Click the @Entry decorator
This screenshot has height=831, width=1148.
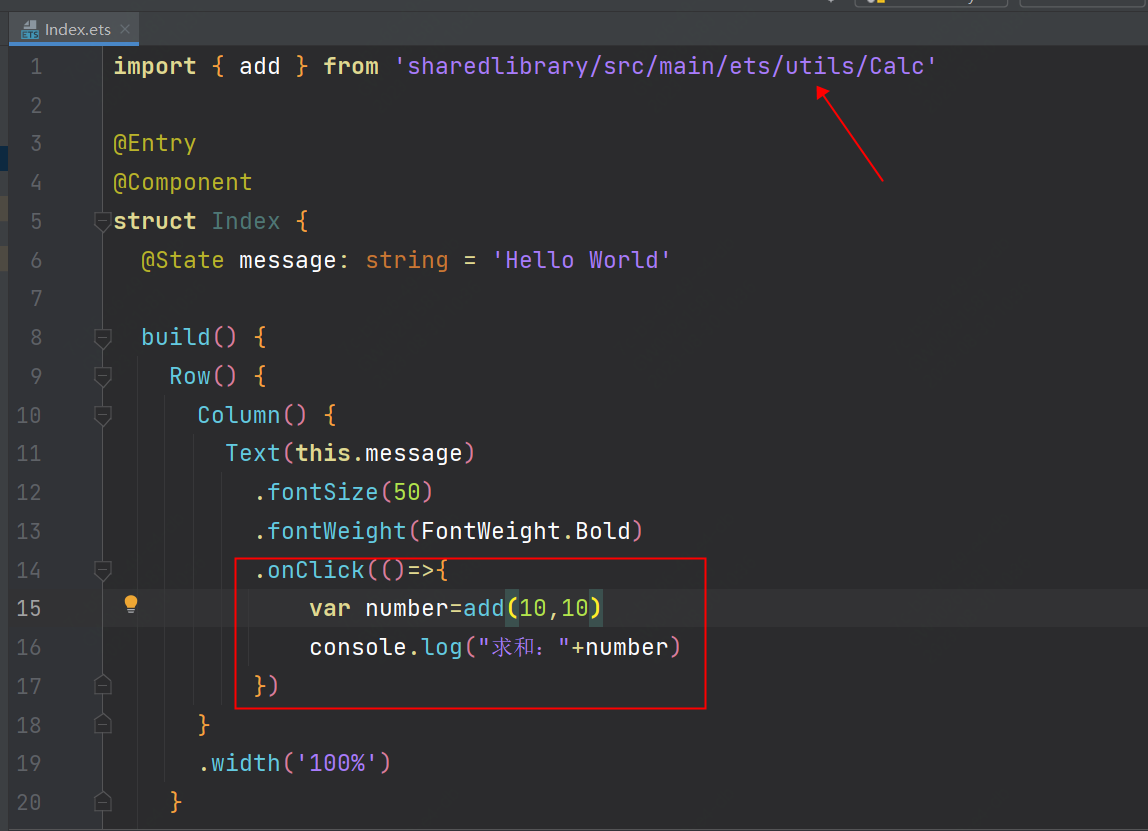[x=154, y=144]
